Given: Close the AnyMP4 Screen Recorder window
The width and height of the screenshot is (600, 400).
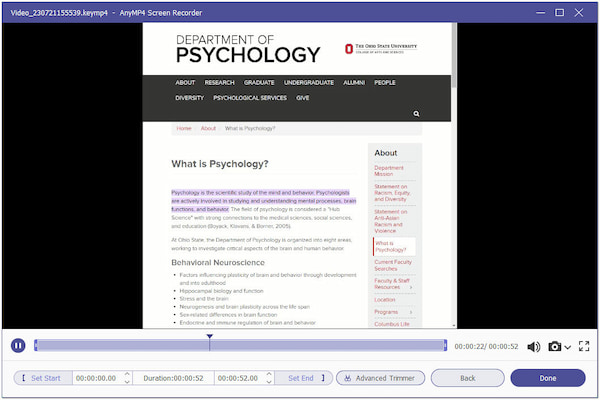Looking at the screenshot, I should tap(584, 10).
